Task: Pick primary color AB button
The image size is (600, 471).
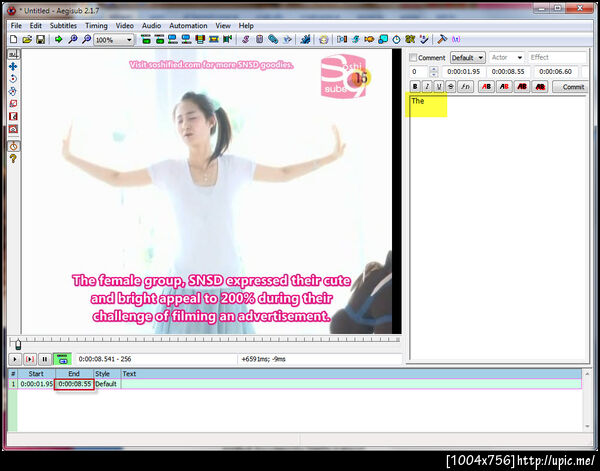Action: click(x=486, y=87)
